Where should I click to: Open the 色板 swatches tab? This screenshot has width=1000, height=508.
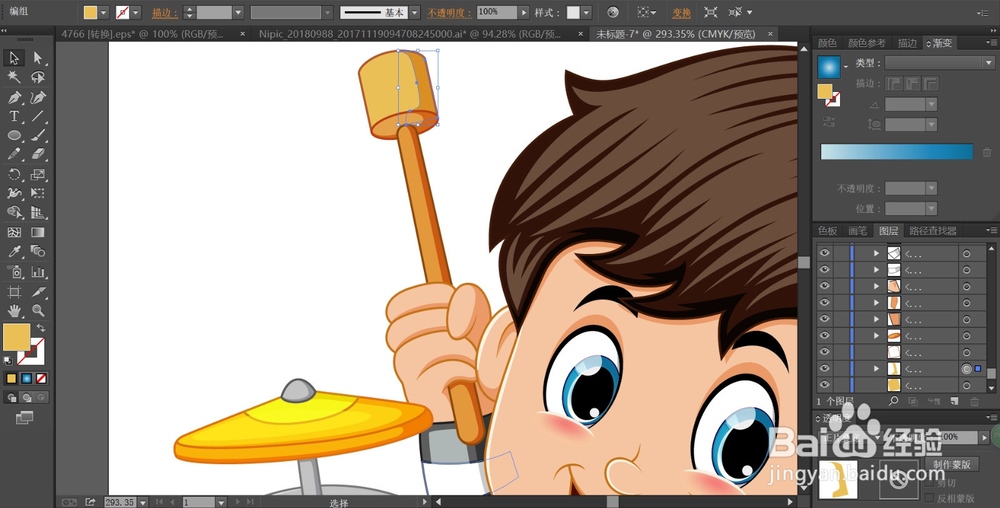tap(828, 231)
